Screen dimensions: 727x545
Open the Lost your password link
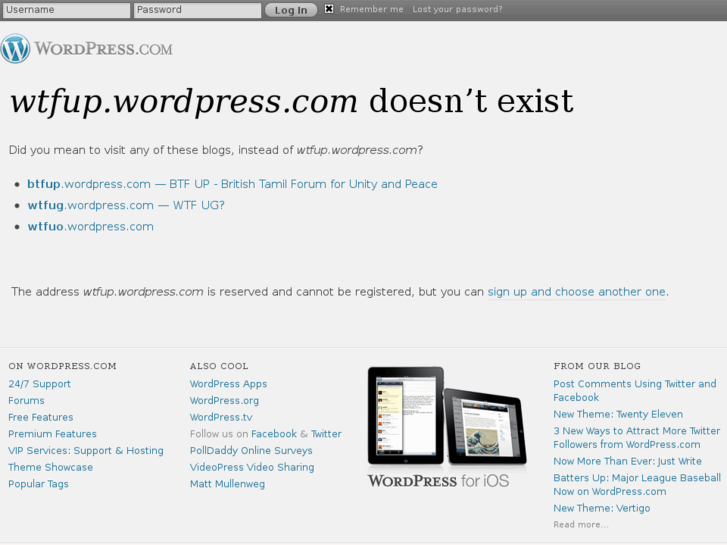457,9
